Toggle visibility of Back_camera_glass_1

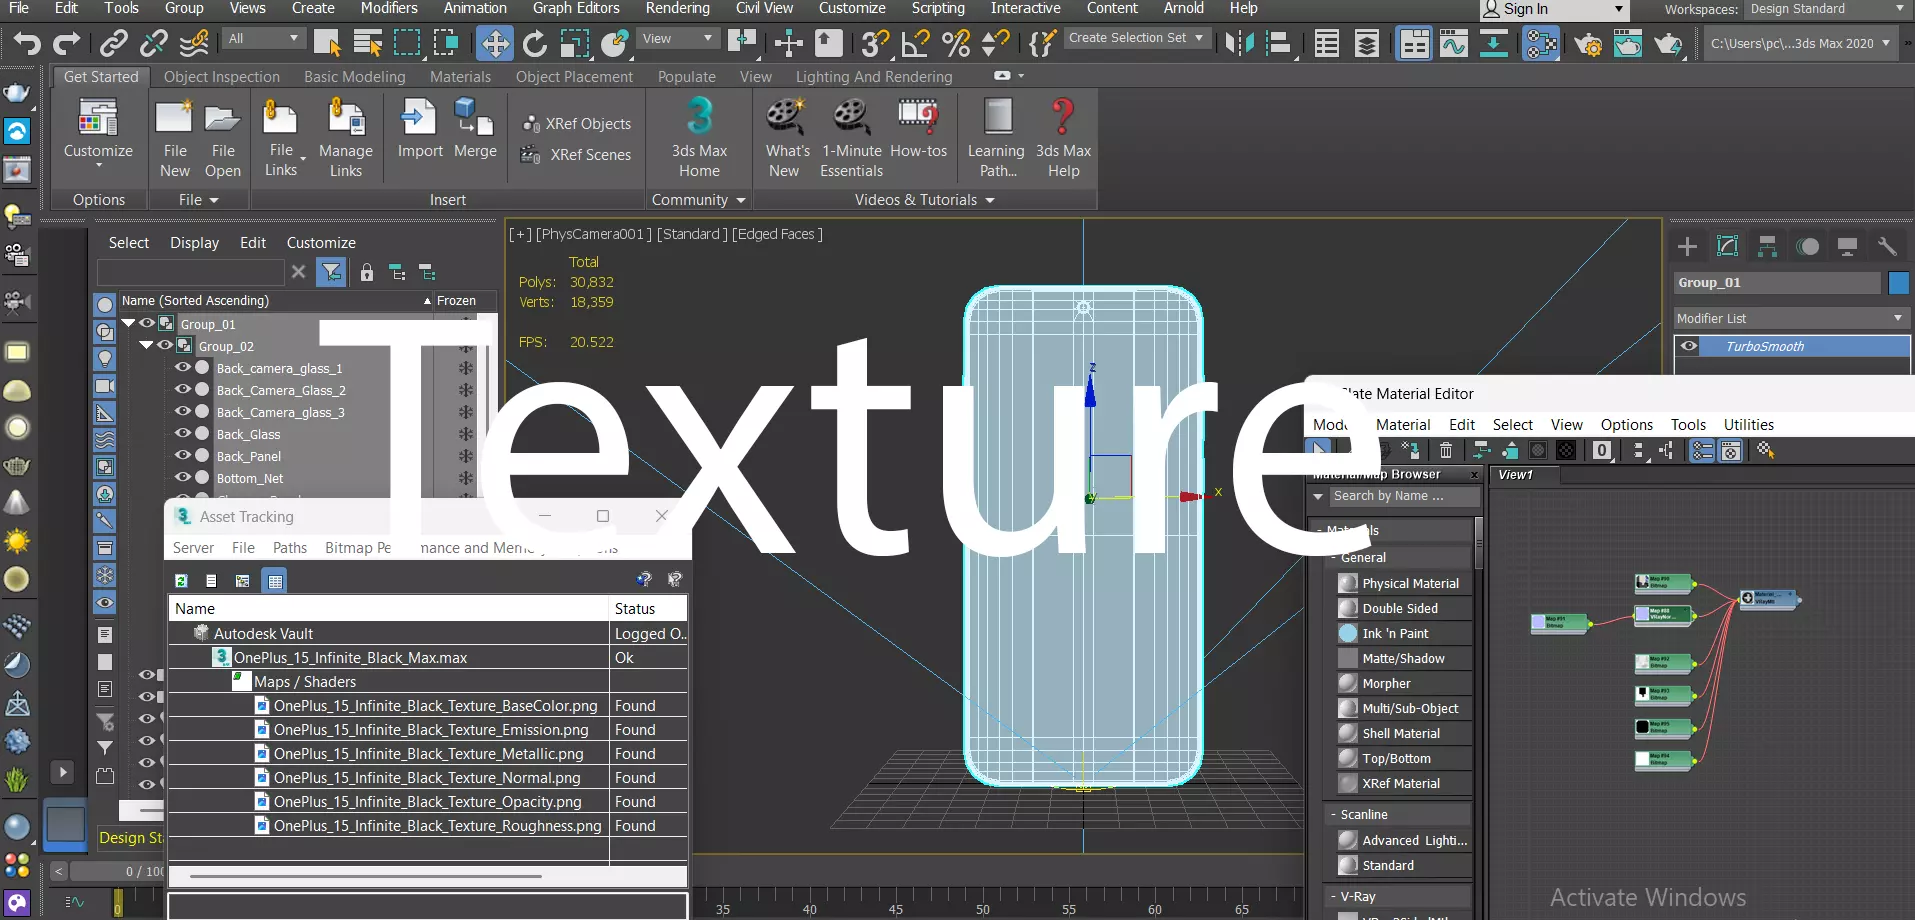(183, 367)
